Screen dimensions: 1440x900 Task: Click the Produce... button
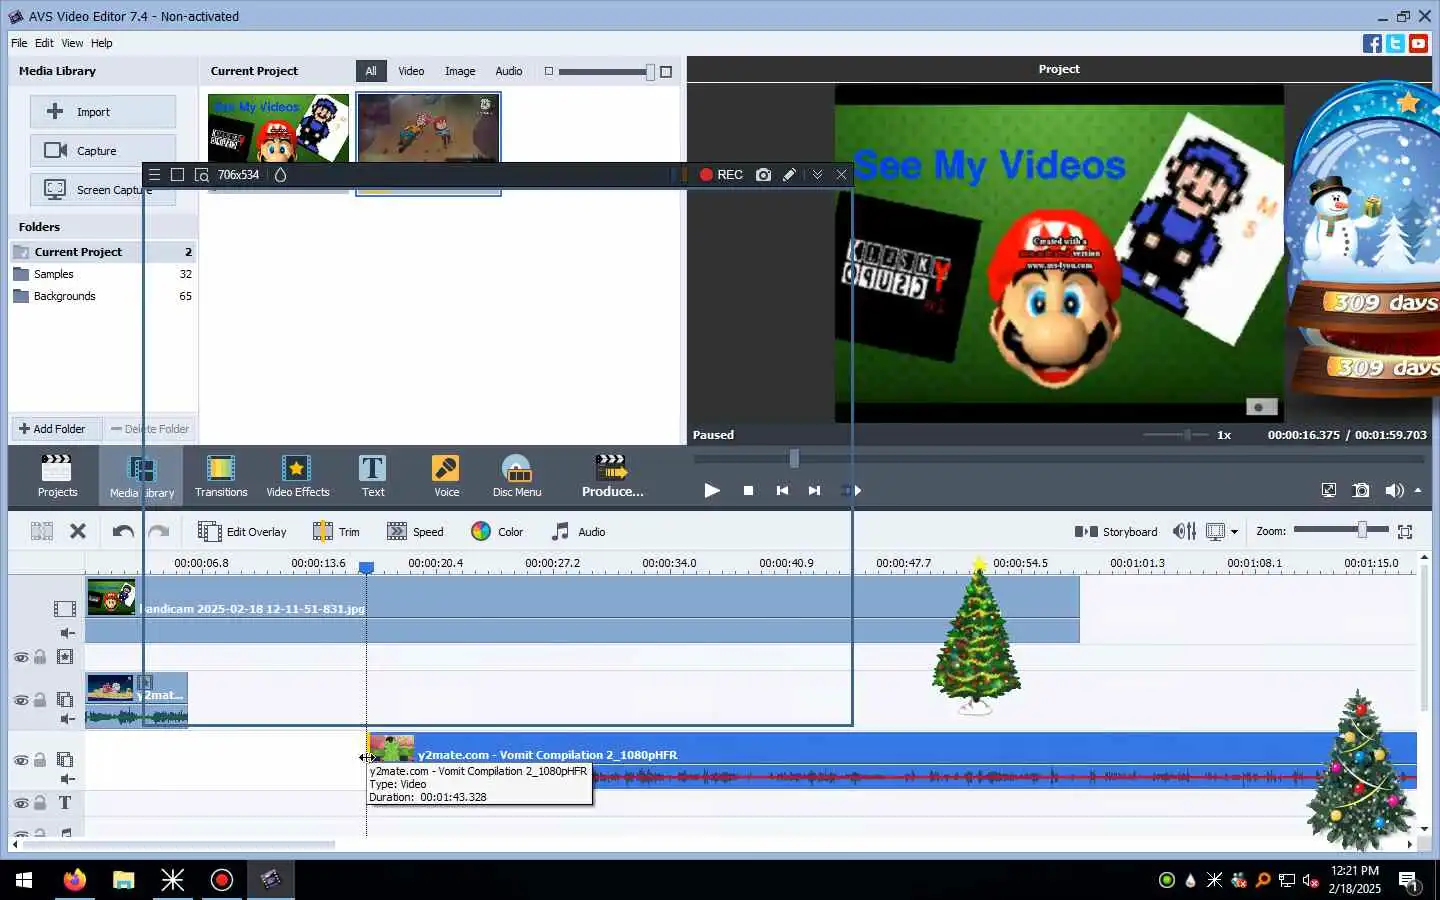coord(612,475)
